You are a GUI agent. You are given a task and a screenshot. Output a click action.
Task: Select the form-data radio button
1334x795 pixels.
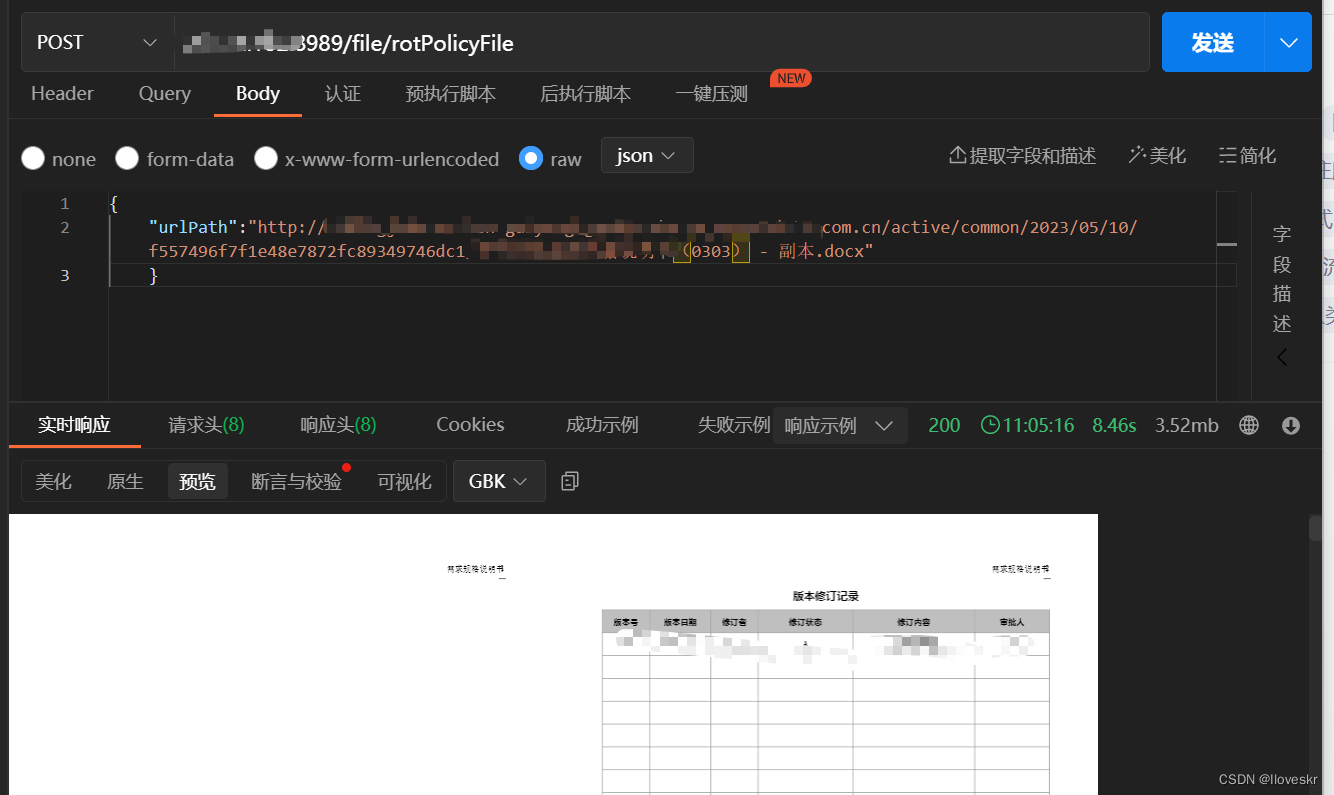coord(127,158)
